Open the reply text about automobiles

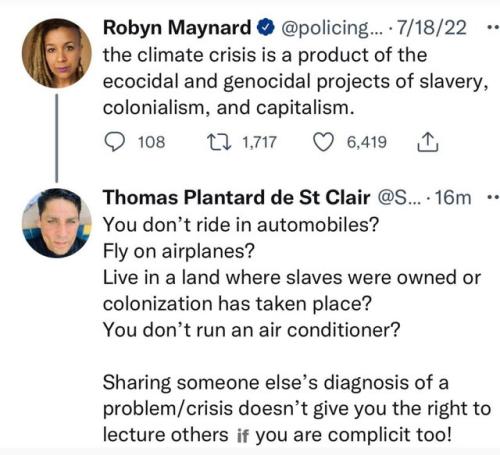pos(297,330)
